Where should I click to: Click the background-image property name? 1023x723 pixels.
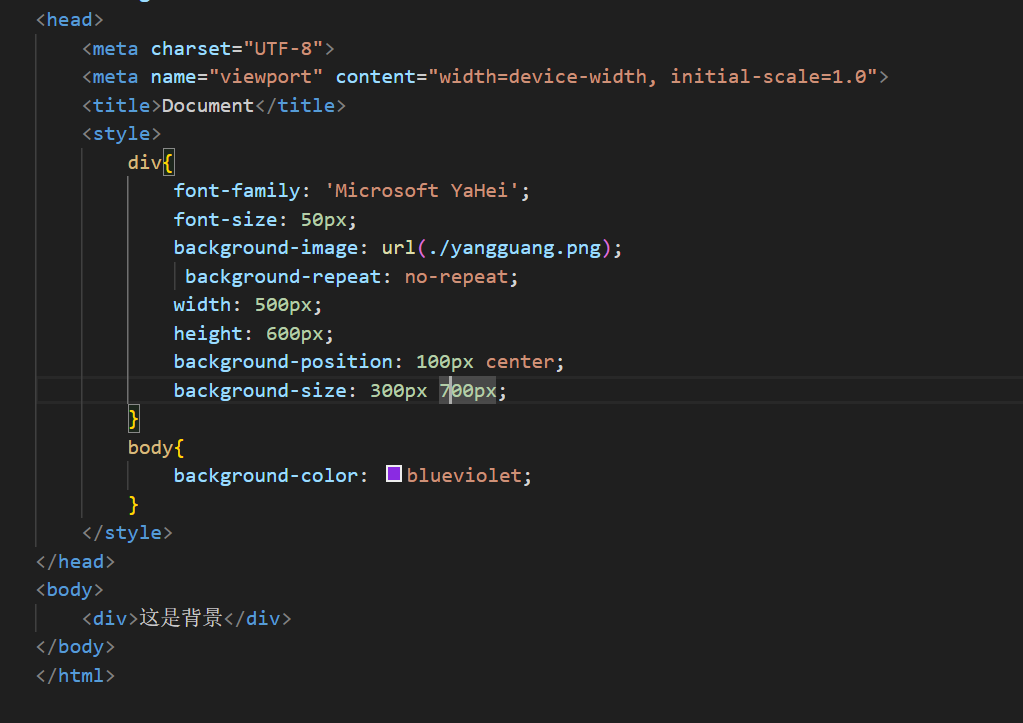266,248
